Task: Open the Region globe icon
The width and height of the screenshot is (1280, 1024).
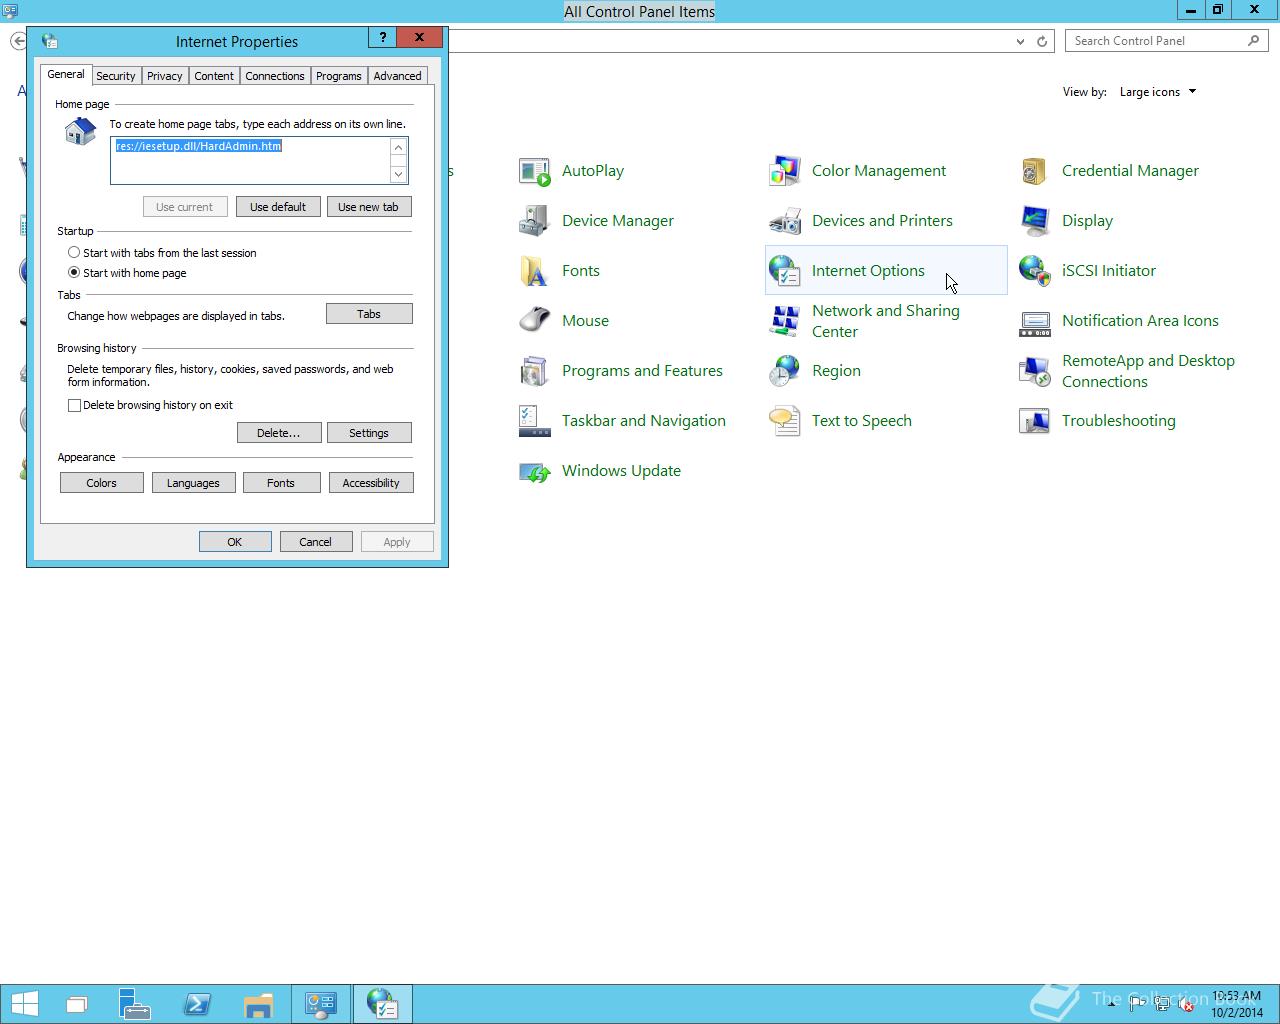Action: (785, 371)
